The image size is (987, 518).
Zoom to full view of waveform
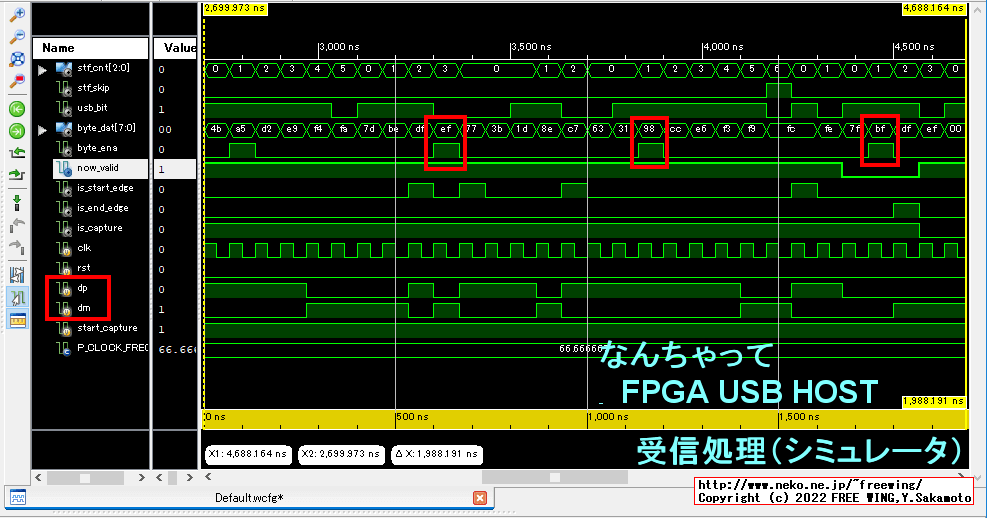(17, 59)
